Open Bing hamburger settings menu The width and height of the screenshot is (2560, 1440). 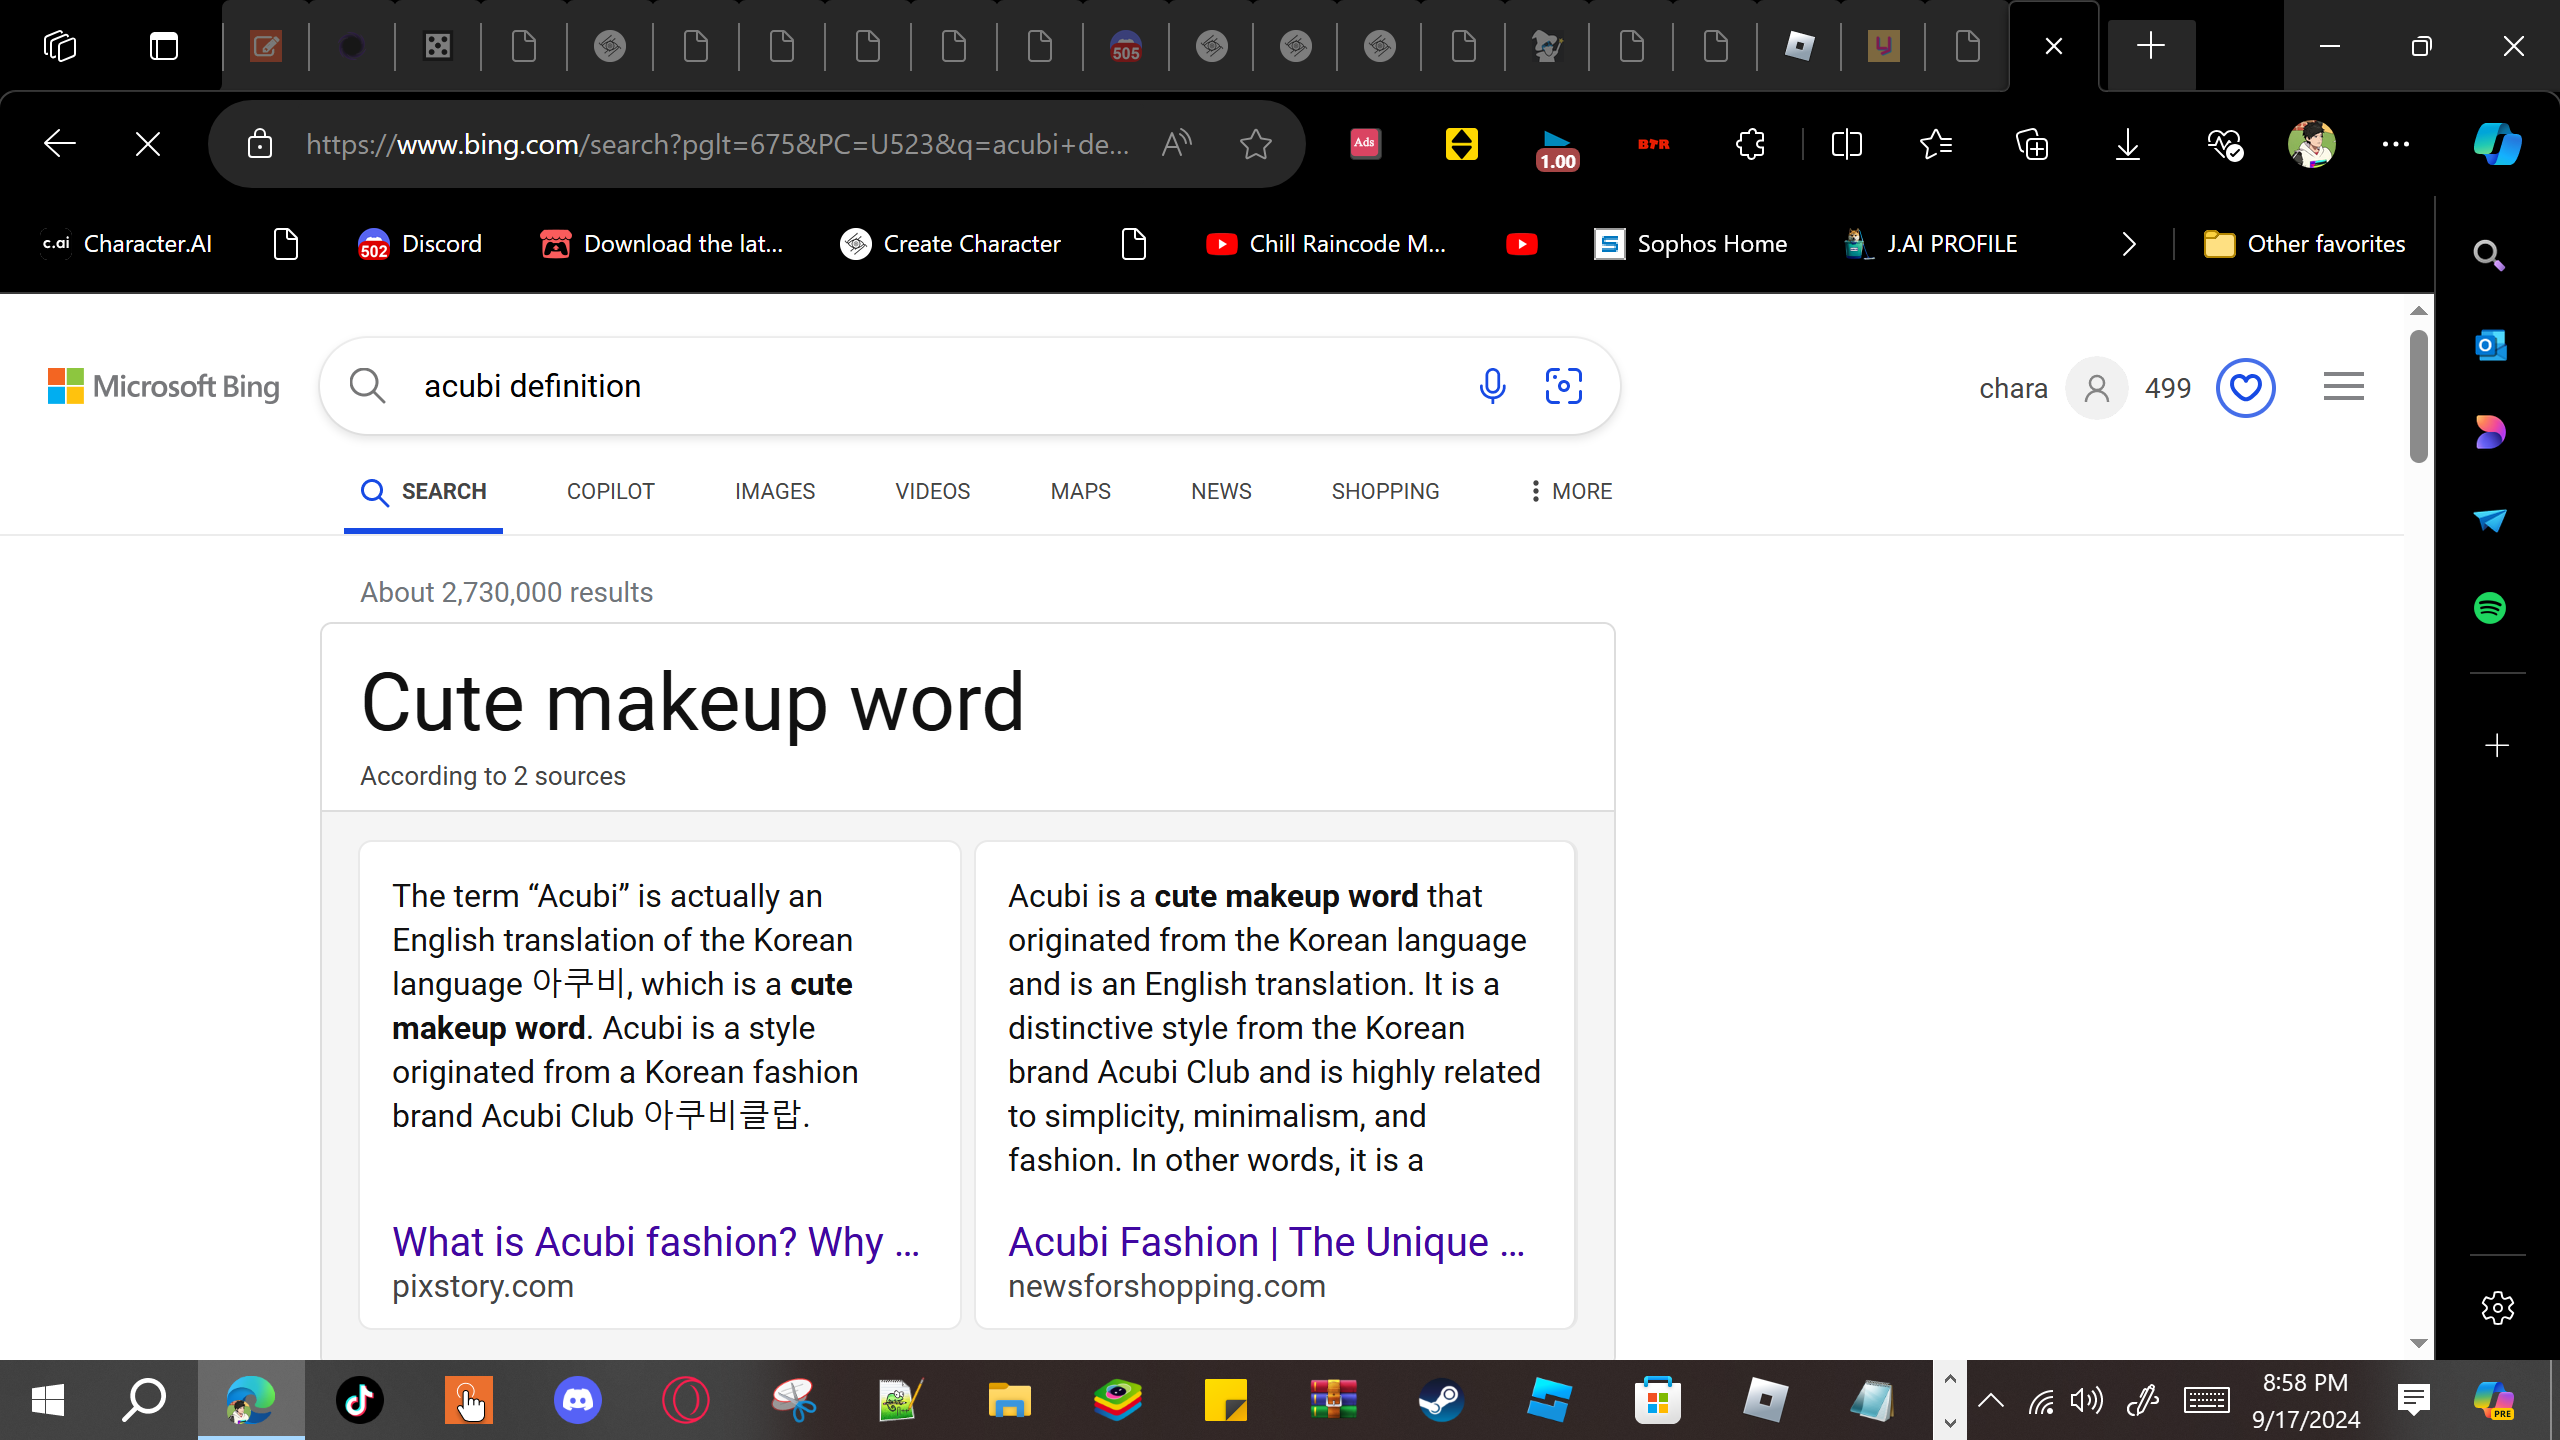pyautogui.click(x=2343, y=387)
